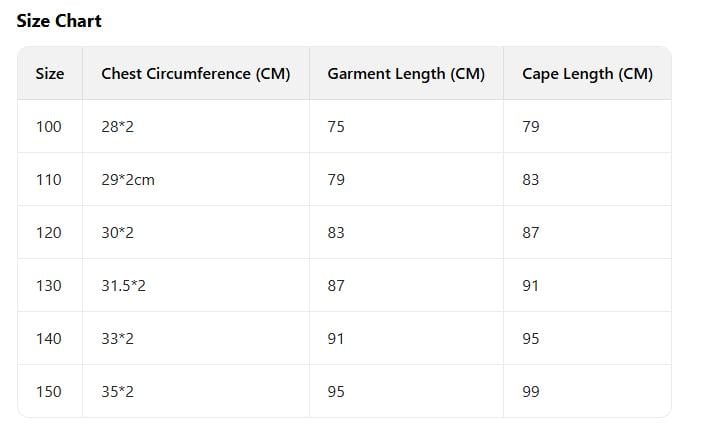Click the 28*2 chest value
Image resolution: width=703 pixels, height=426 pixels.
click(118, 127)
